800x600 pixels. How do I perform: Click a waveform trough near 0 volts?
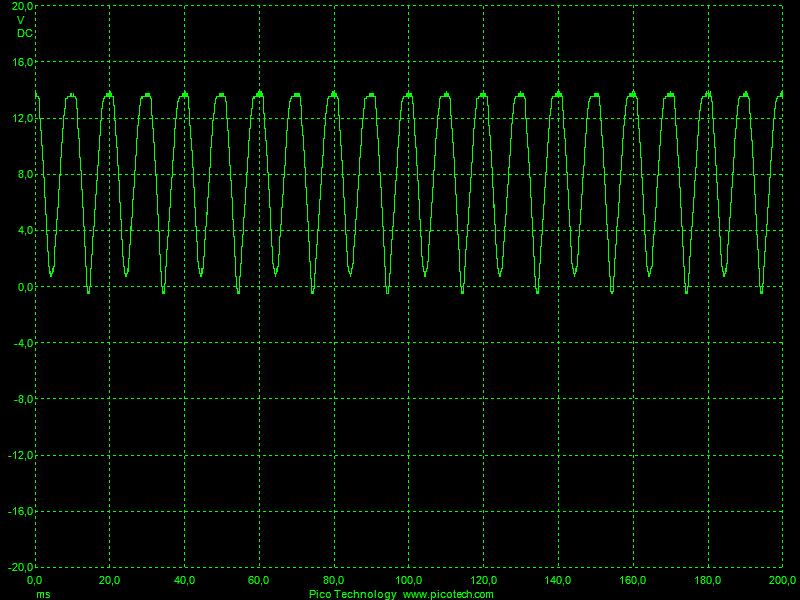point(89,290)
